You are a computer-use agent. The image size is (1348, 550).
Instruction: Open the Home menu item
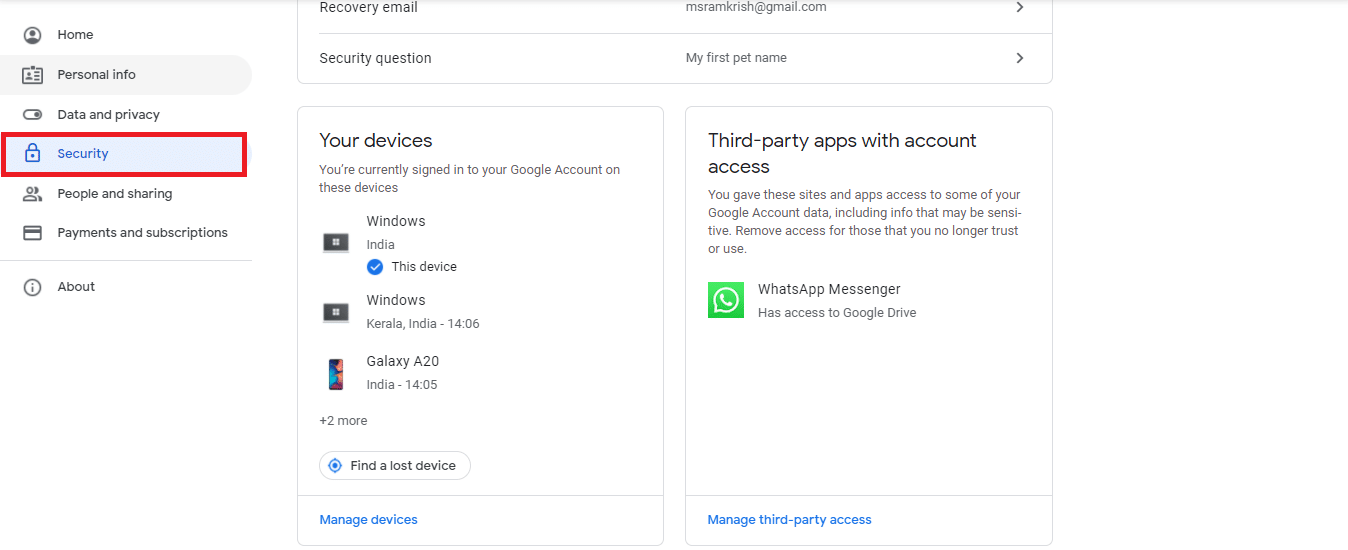126,35
